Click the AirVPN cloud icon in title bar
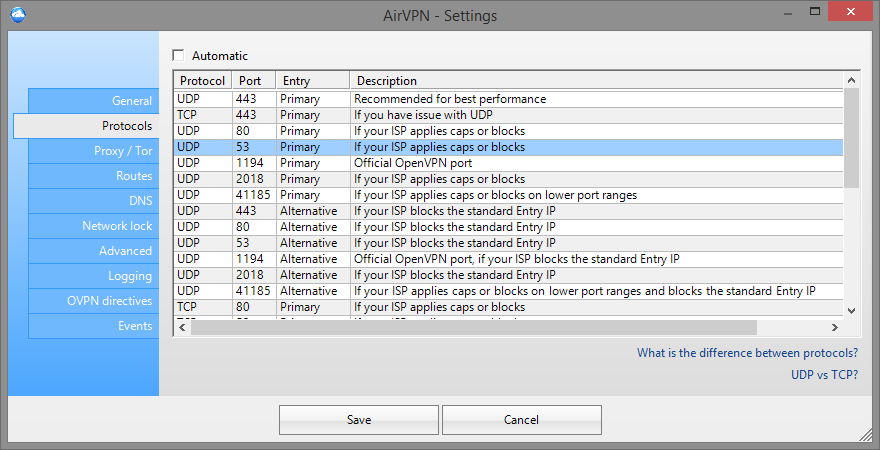The image size is (880, 450). click(18, 15)
